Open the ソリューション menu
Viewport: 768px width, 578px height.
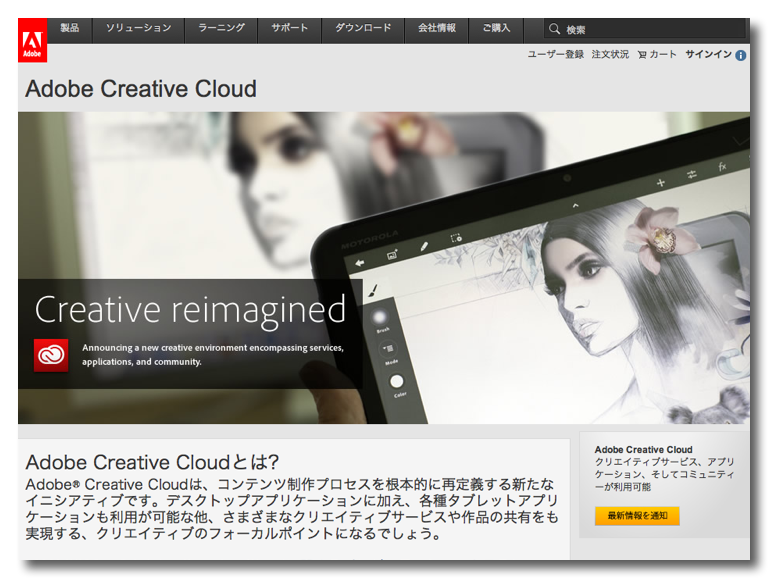click(x=139, y=28)
